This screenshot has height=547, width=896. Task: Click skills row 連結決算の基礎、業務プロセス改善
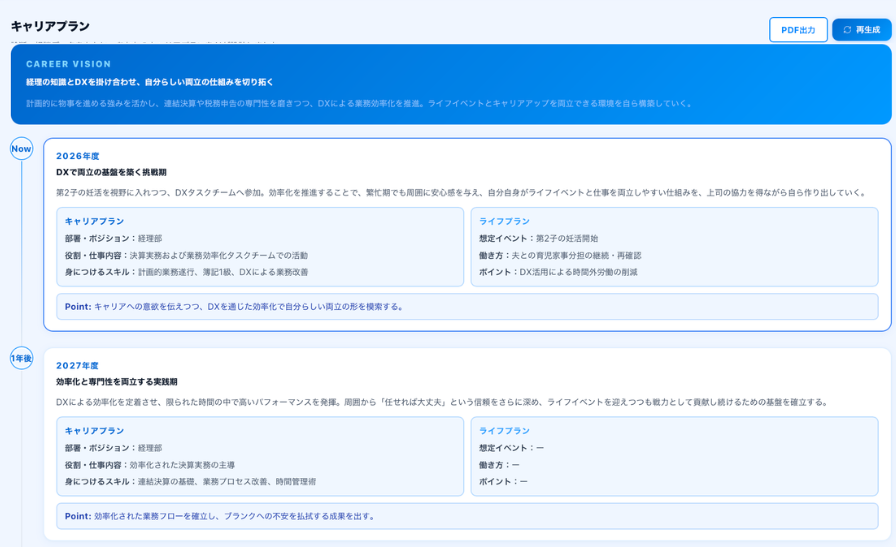click(190, 482)
